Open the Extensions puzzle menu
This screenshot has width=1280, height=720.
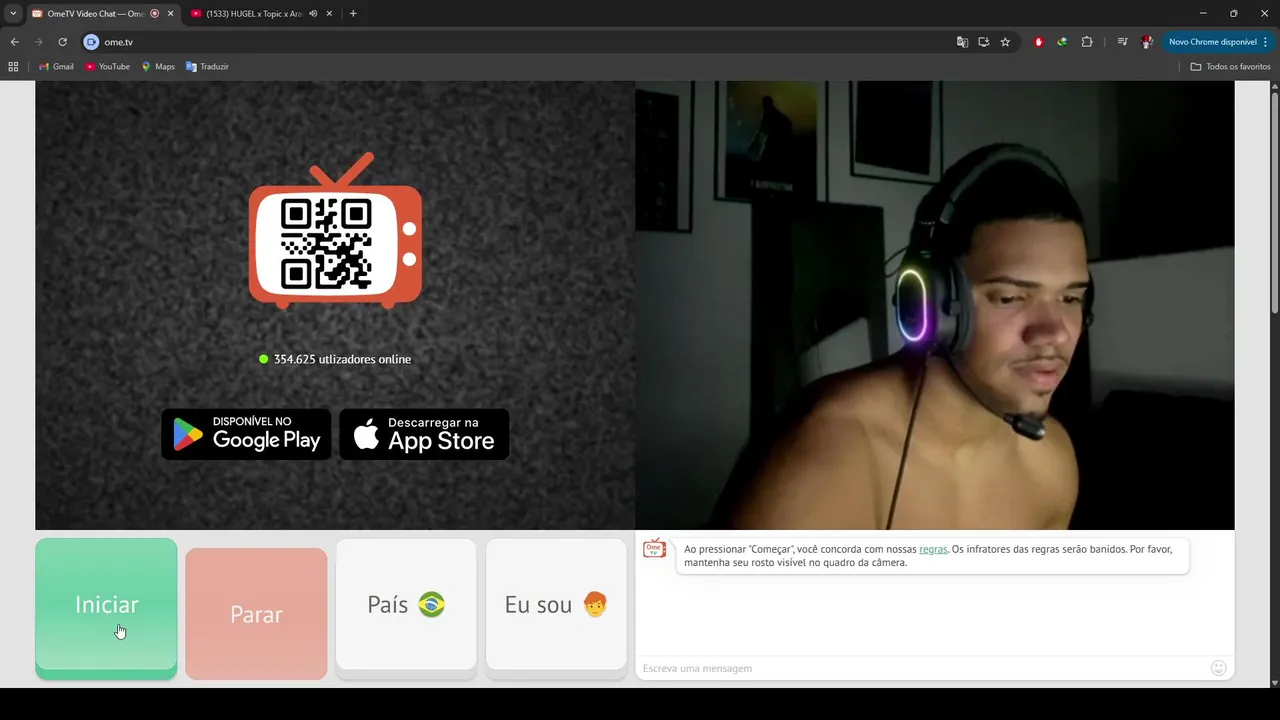pos(1087,42)
